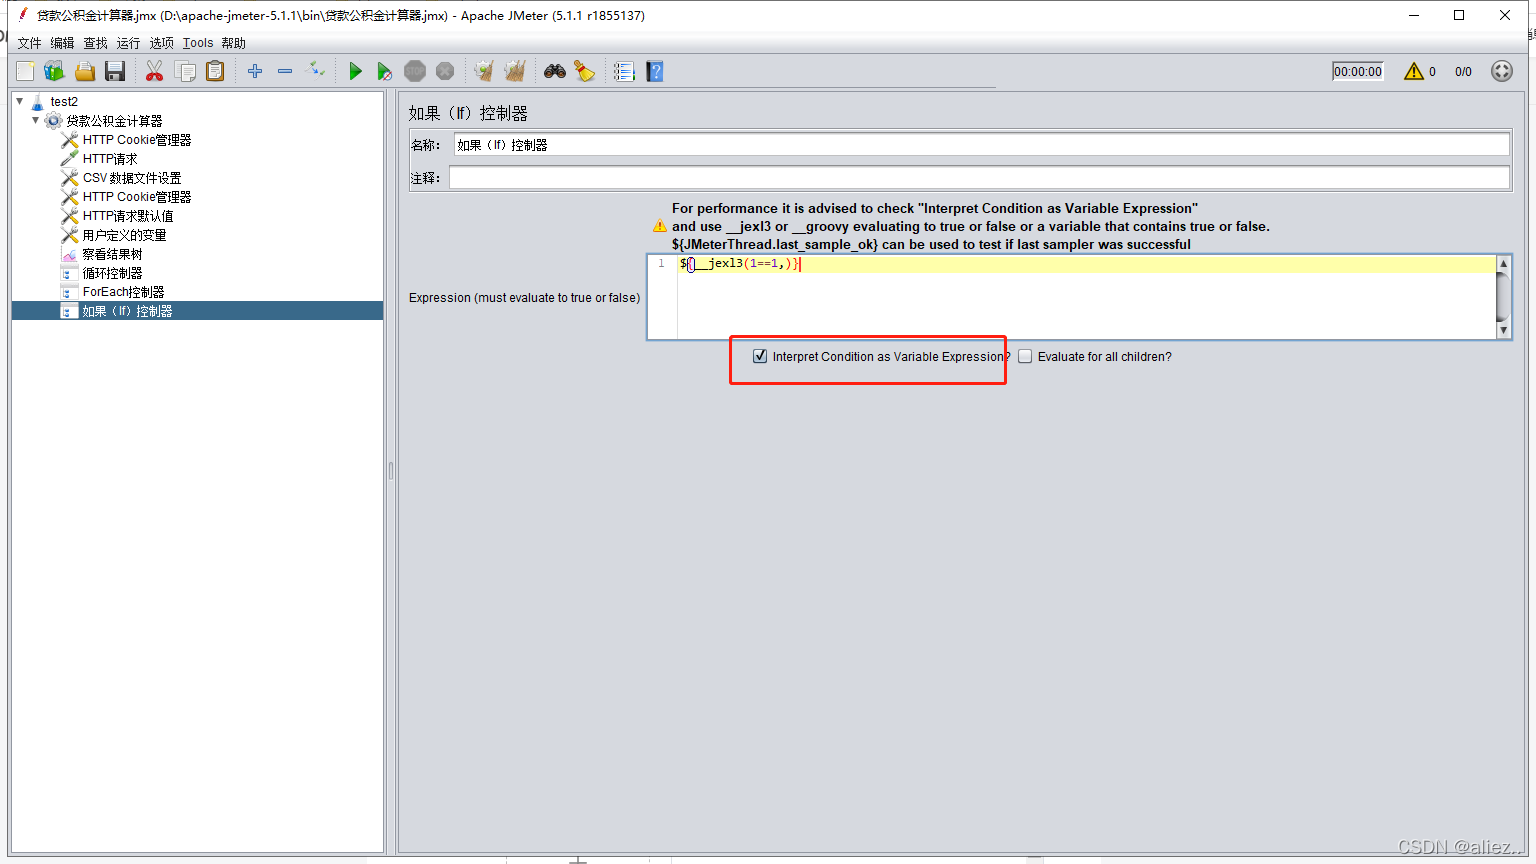Save the test plan with floppy icon
Screen dimensions: 1536x864
tap(115, 71)
